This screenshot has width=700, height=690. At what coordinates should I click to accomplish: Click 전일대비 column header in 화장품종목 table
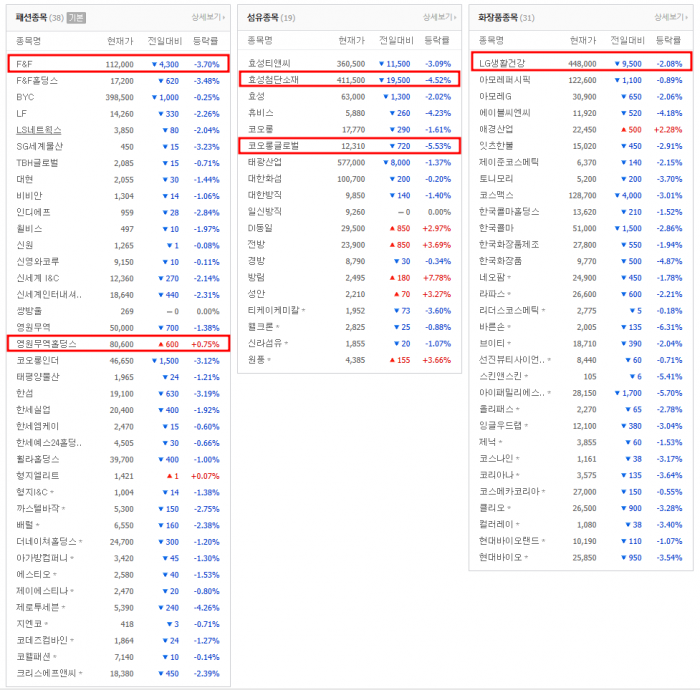coord(627,41)
